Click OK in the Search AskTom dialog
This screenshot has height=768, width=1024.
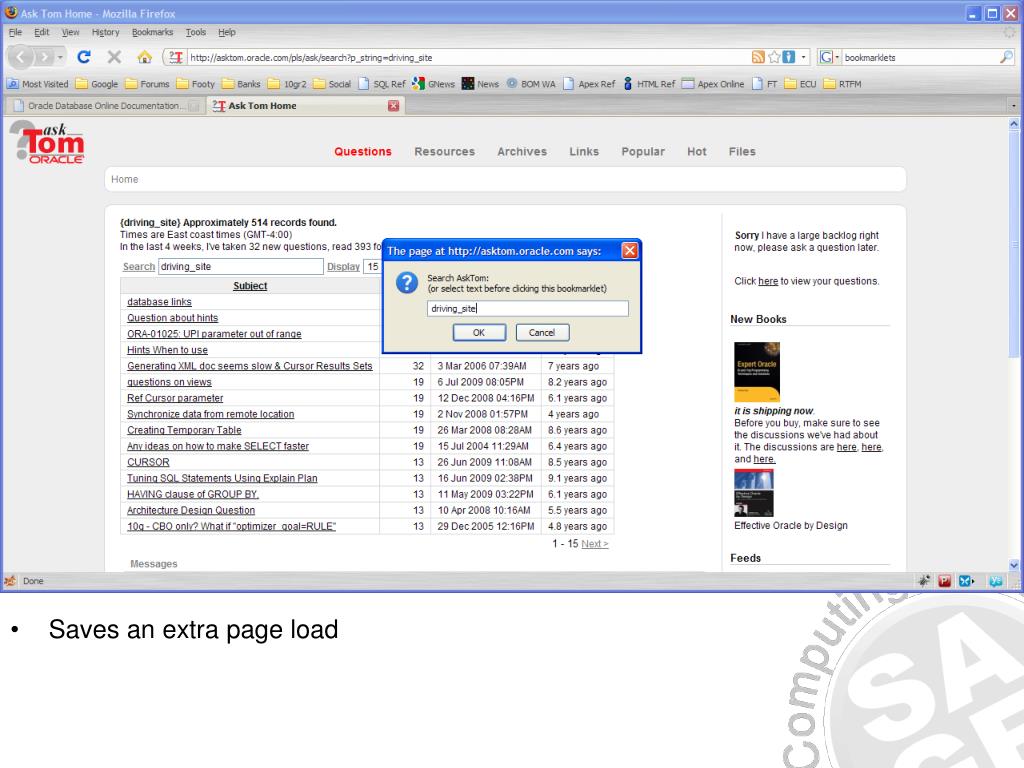[x=479, y=332]
